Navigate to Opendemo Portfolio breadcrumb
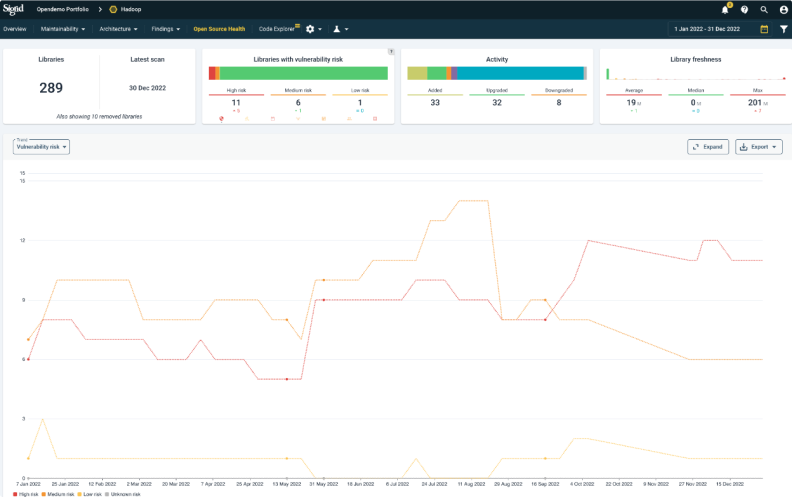This screenshot has width=792, height=497. 63,9
